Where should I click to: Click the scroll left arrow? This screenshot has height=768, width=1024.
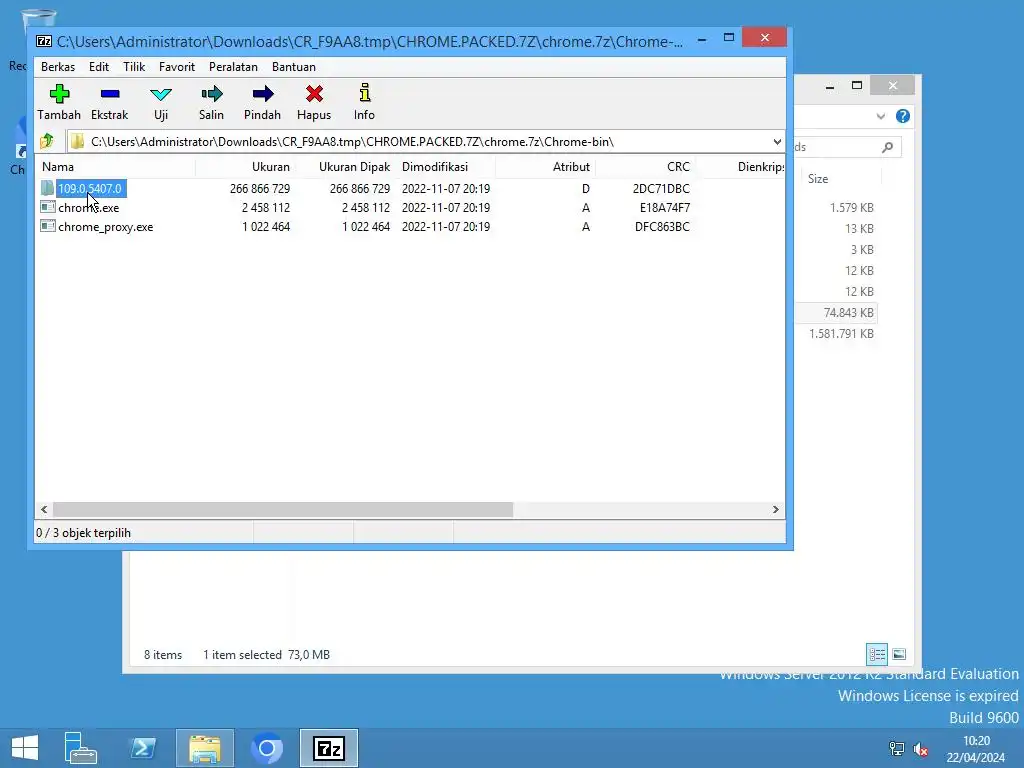tap(44, 509)
